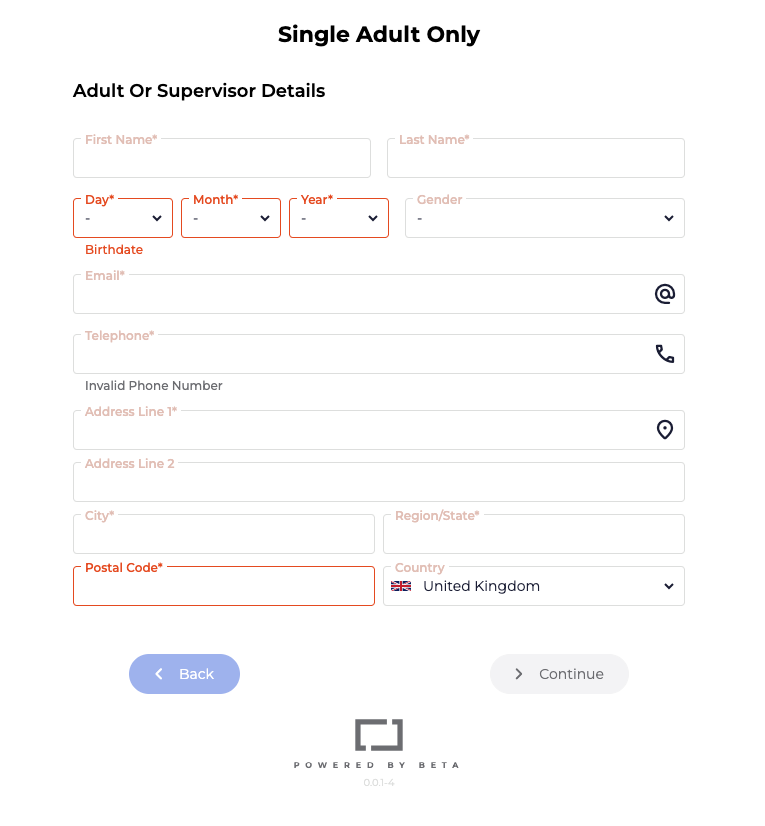
Task: Open the Gender dropdown
Action: (x=545, y=218)
